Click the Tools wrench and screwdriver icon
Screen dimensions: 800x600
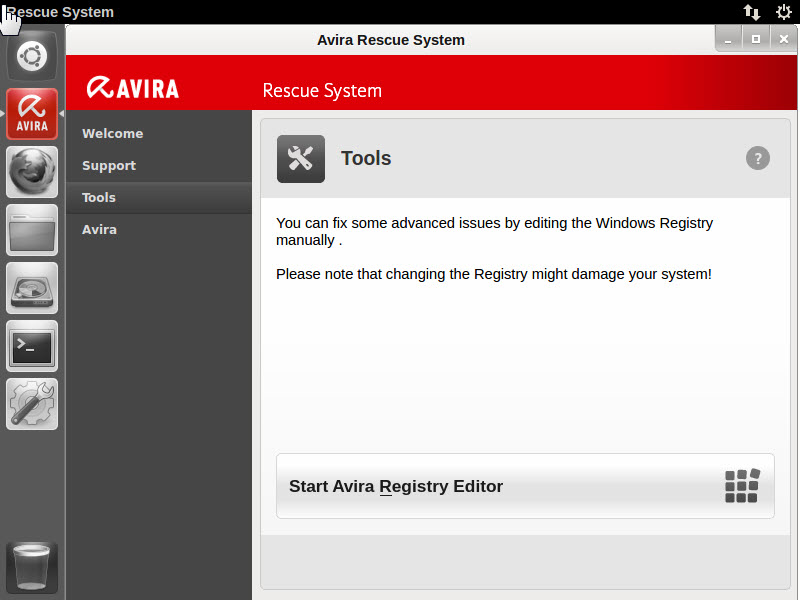301,159
